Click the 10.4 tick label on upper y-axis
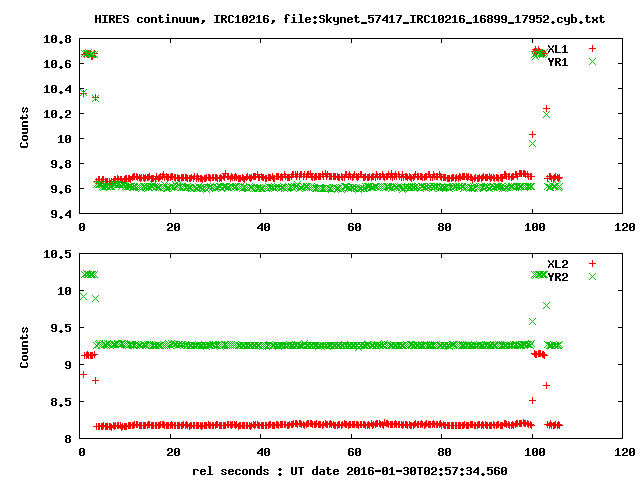The height and width of the screenshot is (480, 640). pos(57,89)
